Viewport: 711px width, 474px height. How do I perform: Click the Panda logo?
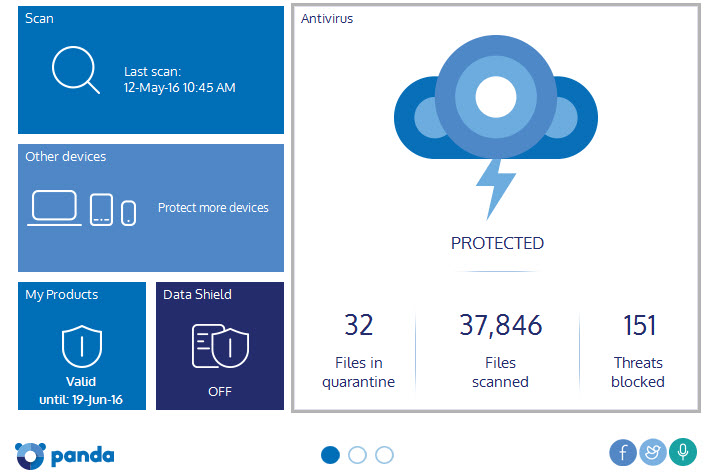[64, 455]
